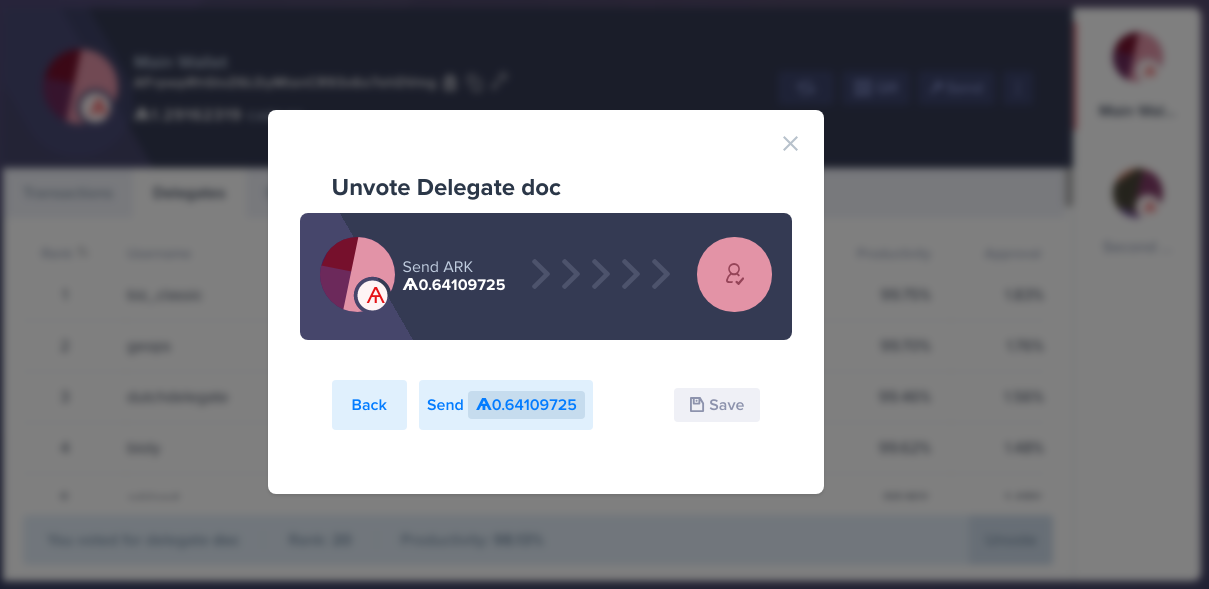Click Send 0.64109725 ARK button
This screenshot has height=589, width=1209.
(506, 405)
